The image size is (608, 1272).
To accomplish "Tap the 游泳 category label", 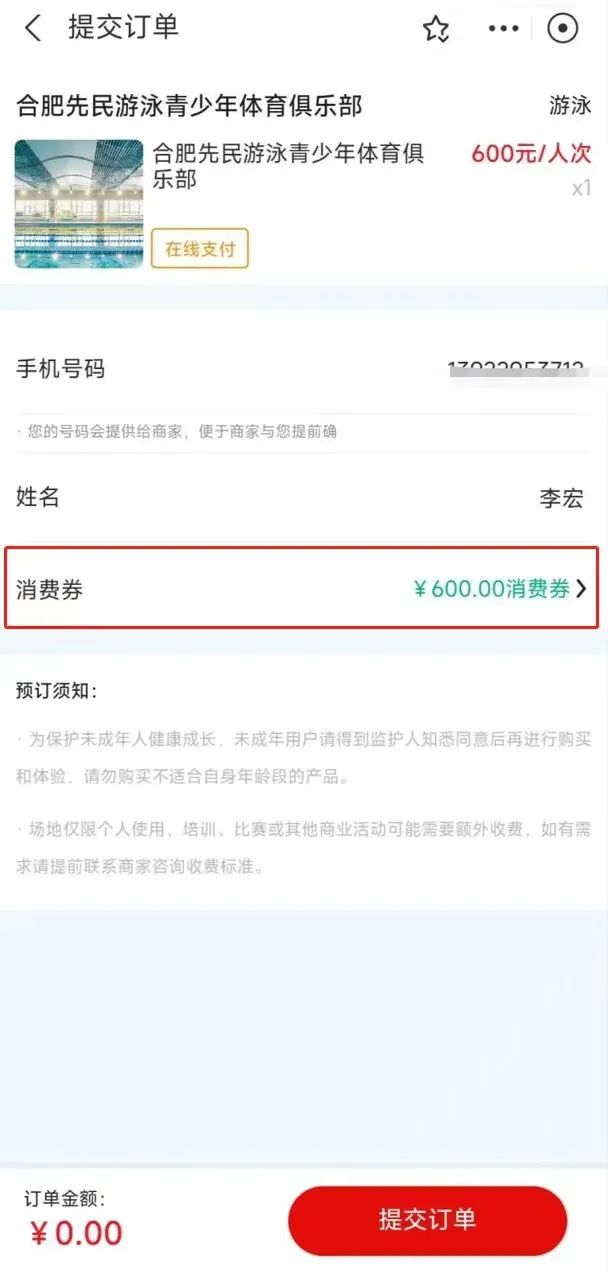I will click(570, 105).
